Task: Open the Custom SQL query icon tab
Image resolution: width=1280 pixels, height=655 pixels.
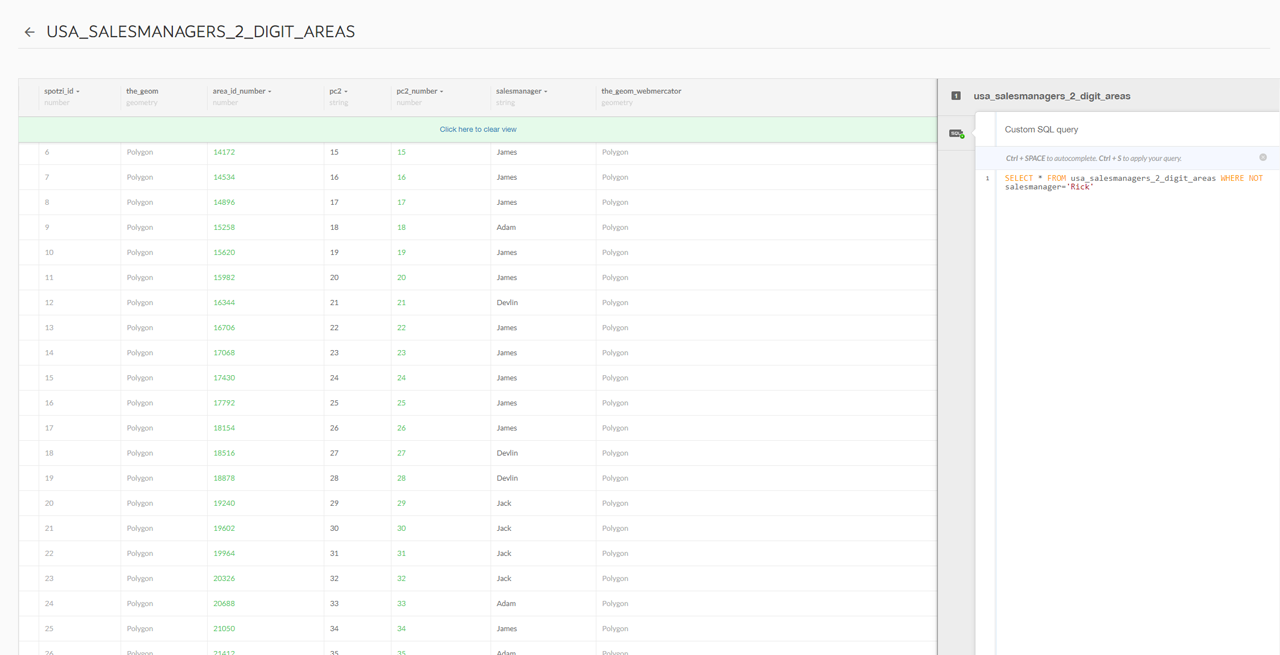Action: pos(957,133)
